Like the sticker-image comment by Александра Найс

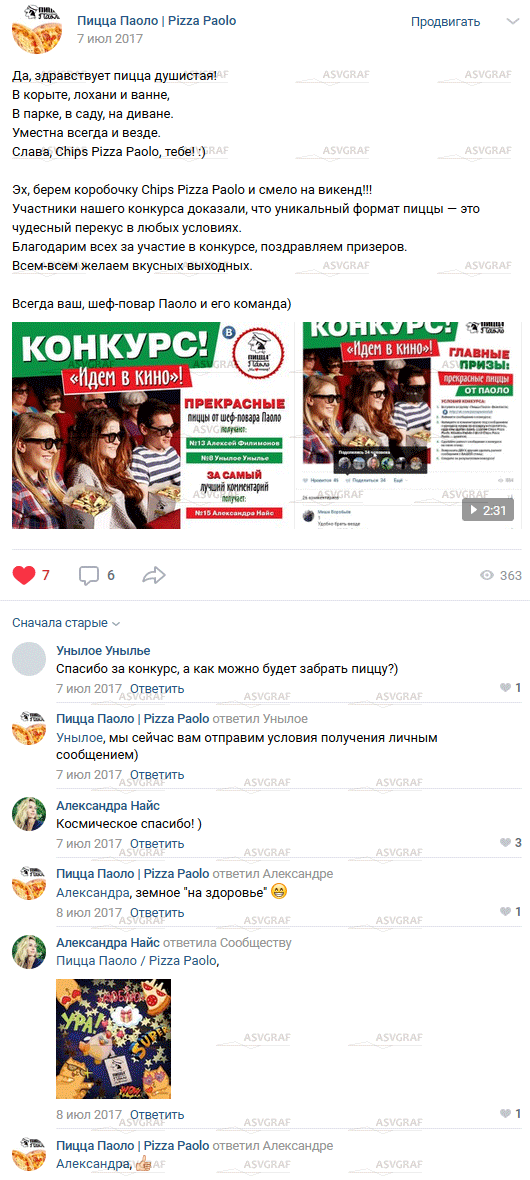(x=505, y=1114)
